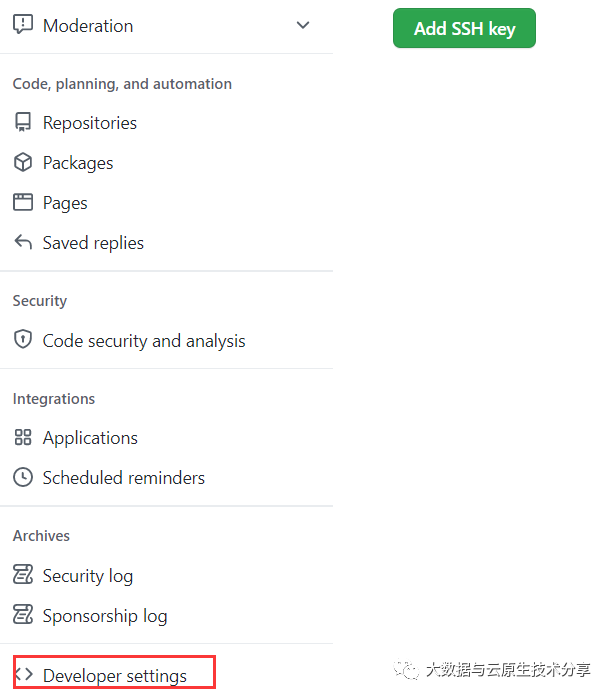The width and height of the screenshot is (610, 697).
Task: Click the Saved replies arrow icon
Action: pos(23,242)
